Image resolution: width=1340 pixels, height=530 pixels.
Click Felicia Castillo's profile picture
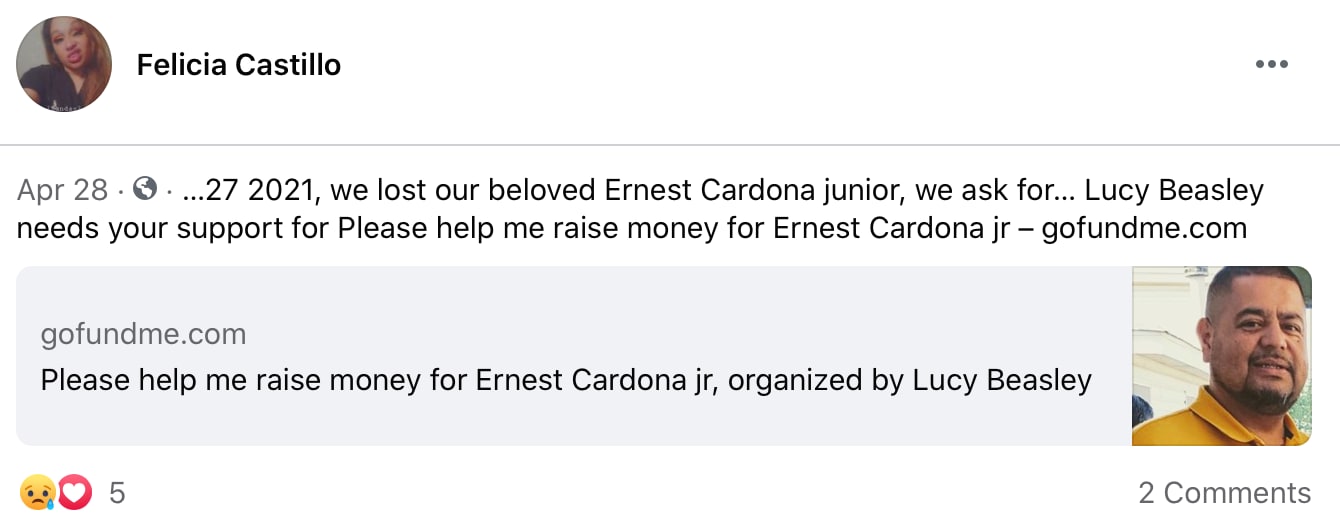[x=64, y=64]
